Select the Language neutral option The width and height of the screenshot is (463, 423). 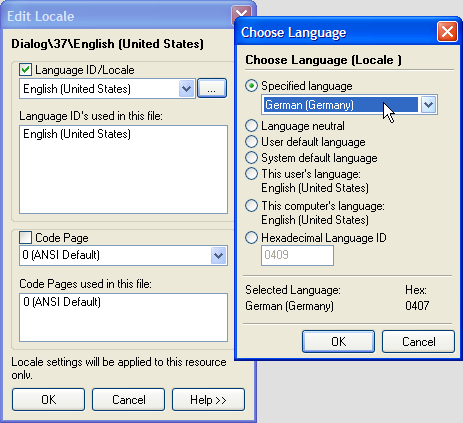point(251,126)
